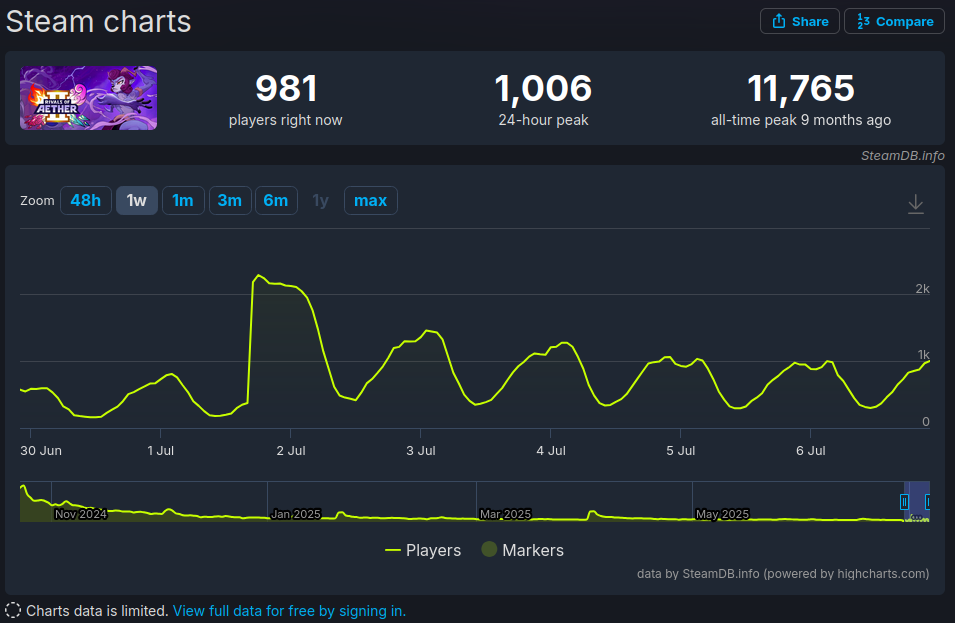This screenshot has width=955, height=623.
Task: Grab the left navigator range handle
Action: [904, 502]
